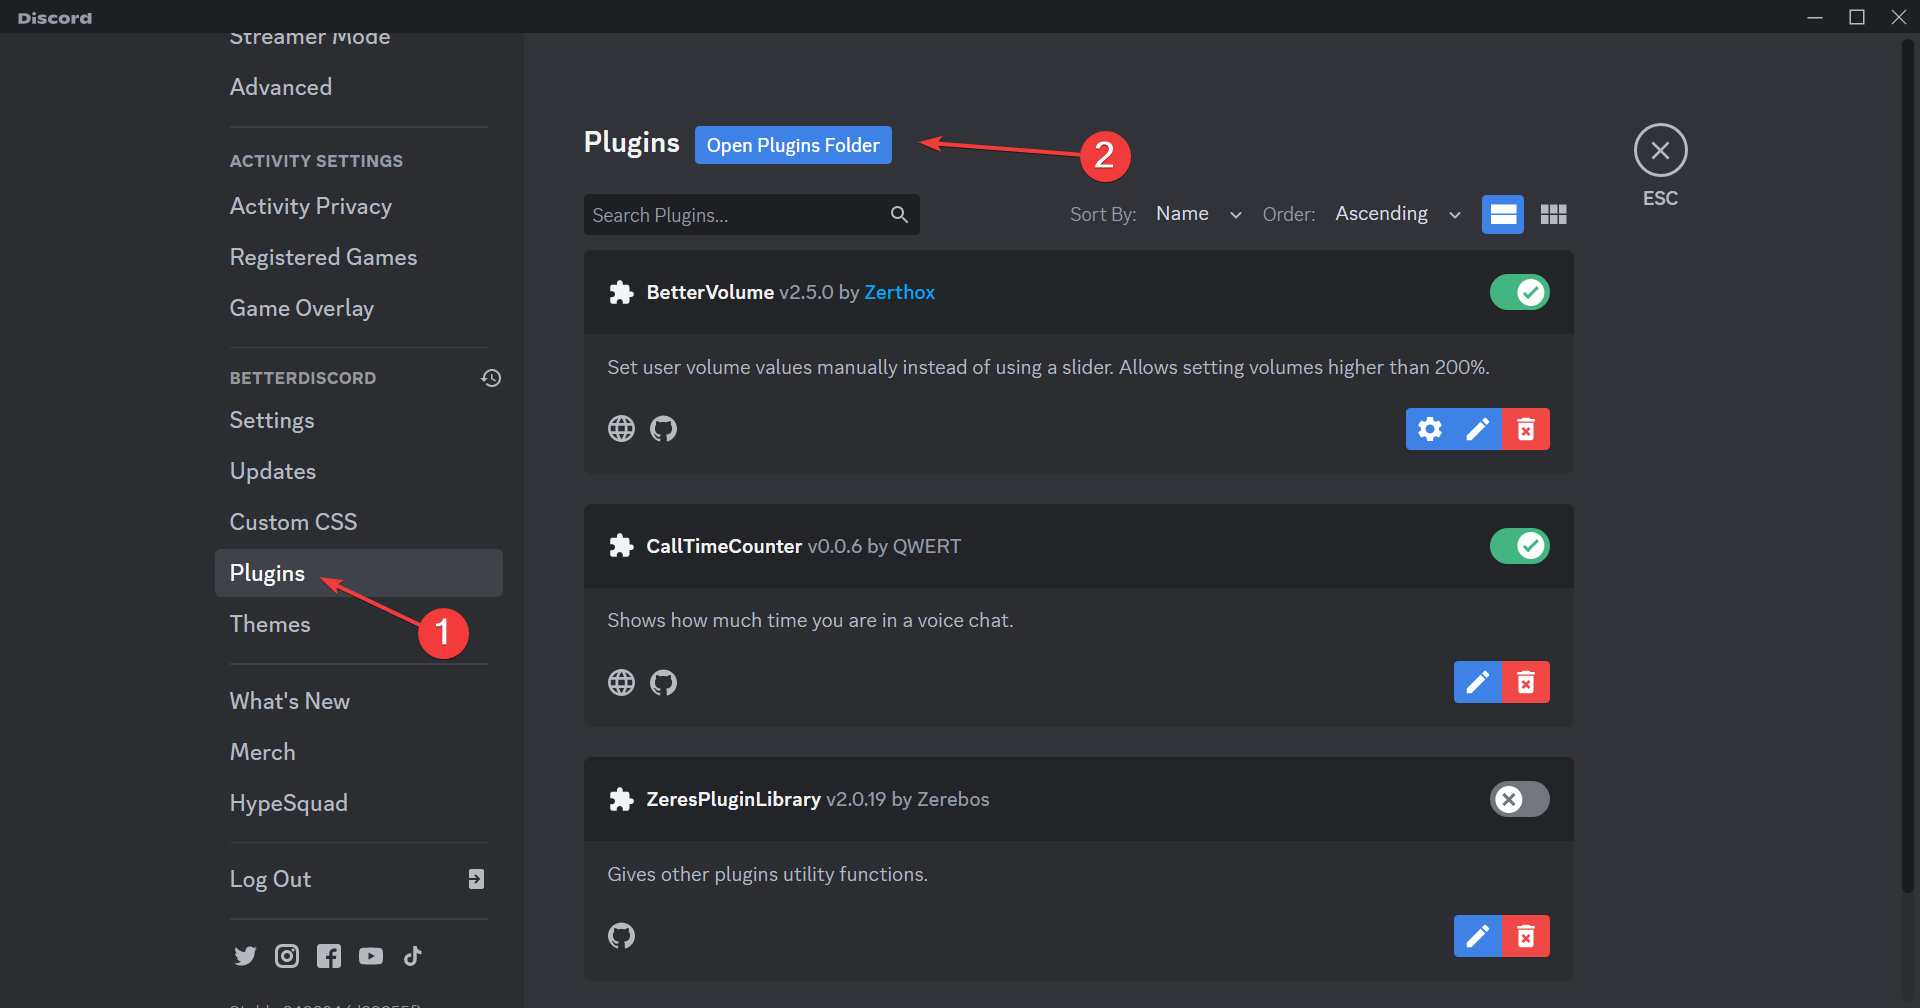Switch to list view layout

(1503, 214)
